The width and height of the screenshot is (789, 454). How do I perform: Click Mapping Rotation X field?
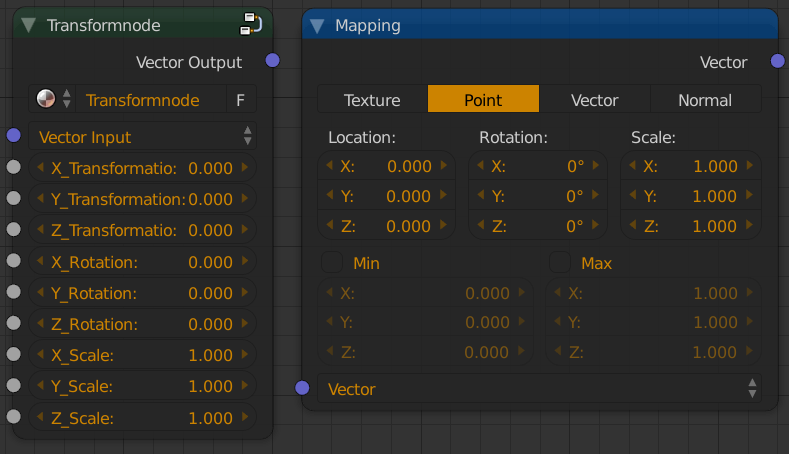[538, 166]
